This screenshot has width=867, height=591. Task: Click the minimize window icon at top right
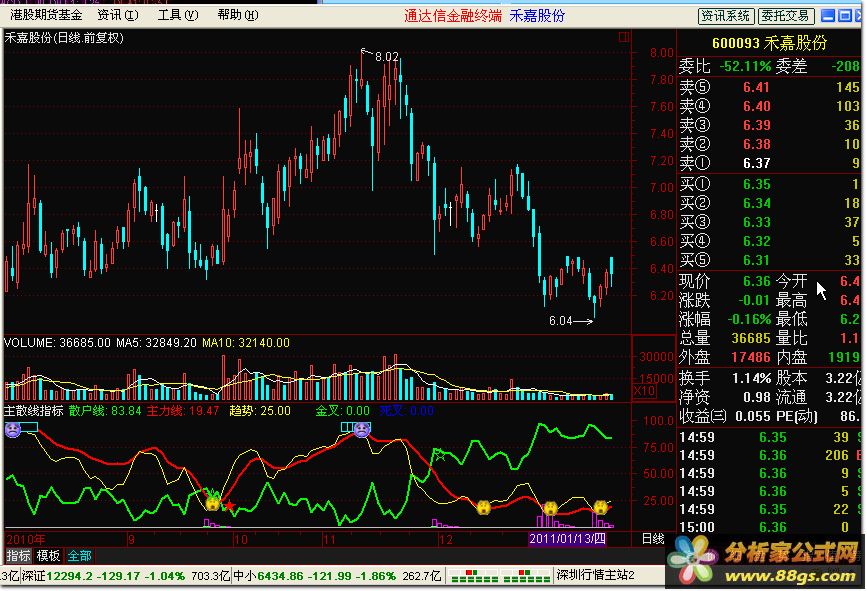pyautogui.click(x=828, y=15)
